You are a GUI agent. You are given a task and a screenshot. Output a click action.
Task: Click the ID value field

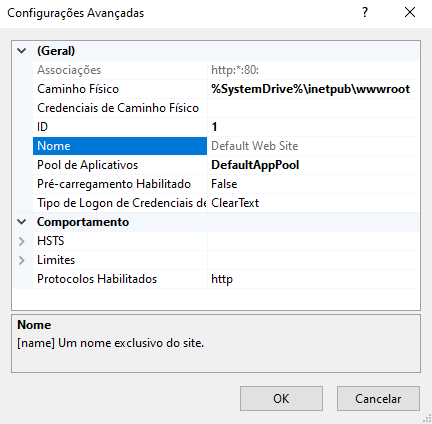pyautogui.click(x=313, y=127)
